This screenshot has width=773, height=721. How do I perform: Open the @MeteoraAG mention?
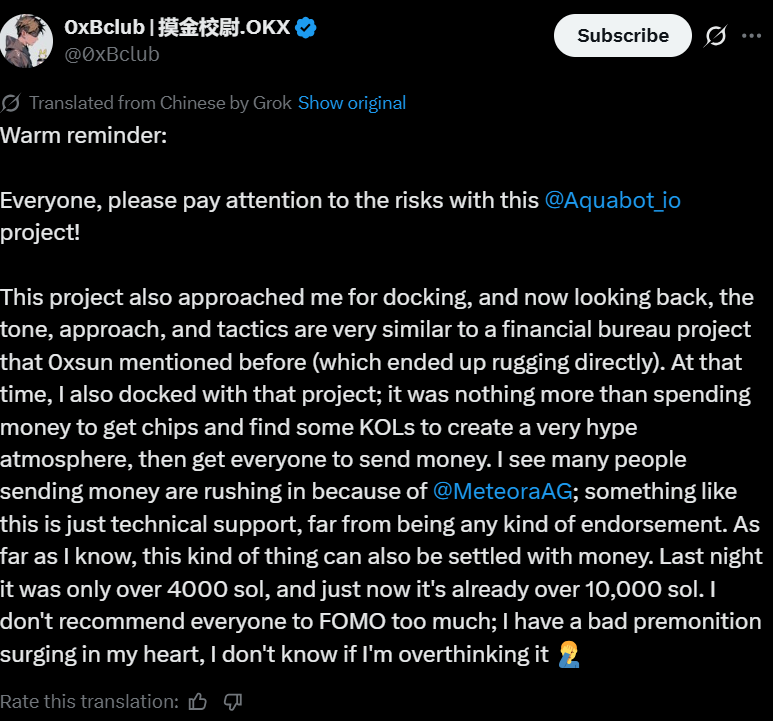(502, 491)
